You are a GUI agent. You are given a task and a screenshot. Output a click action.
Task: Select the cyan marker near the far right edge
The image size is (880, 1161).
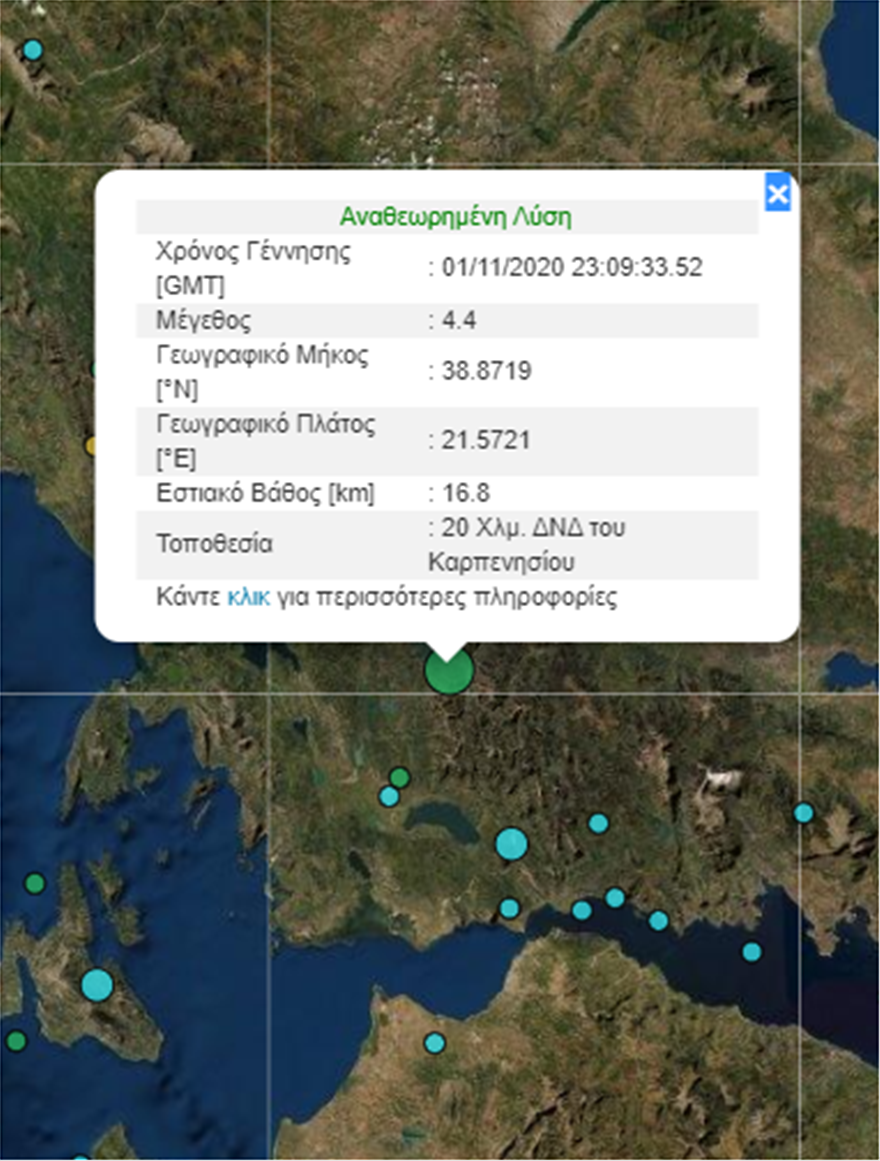click(x=804, y=813)
